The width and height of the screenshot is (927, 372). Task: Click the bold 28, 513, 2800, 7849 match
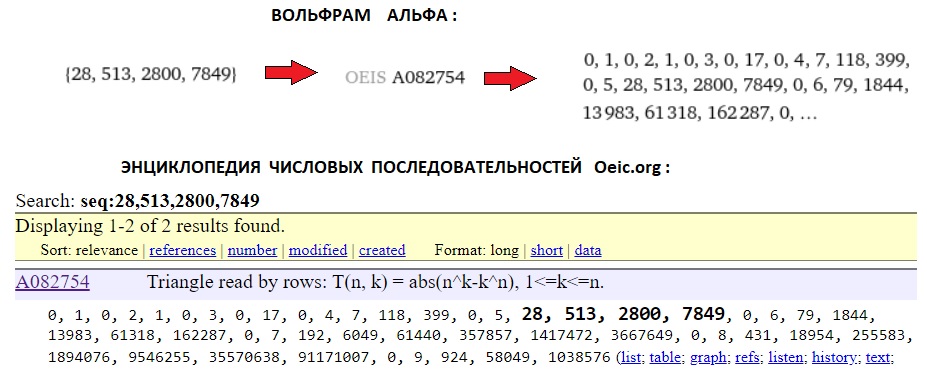pos(623,314)
